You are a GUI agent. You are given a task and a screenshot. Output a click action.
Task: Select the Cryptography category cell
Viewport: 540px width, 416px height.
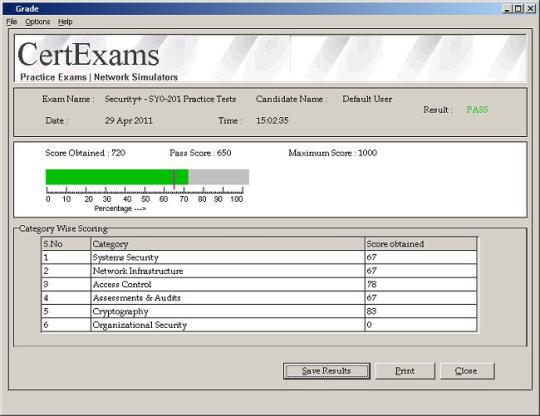[x=228, y=311]
